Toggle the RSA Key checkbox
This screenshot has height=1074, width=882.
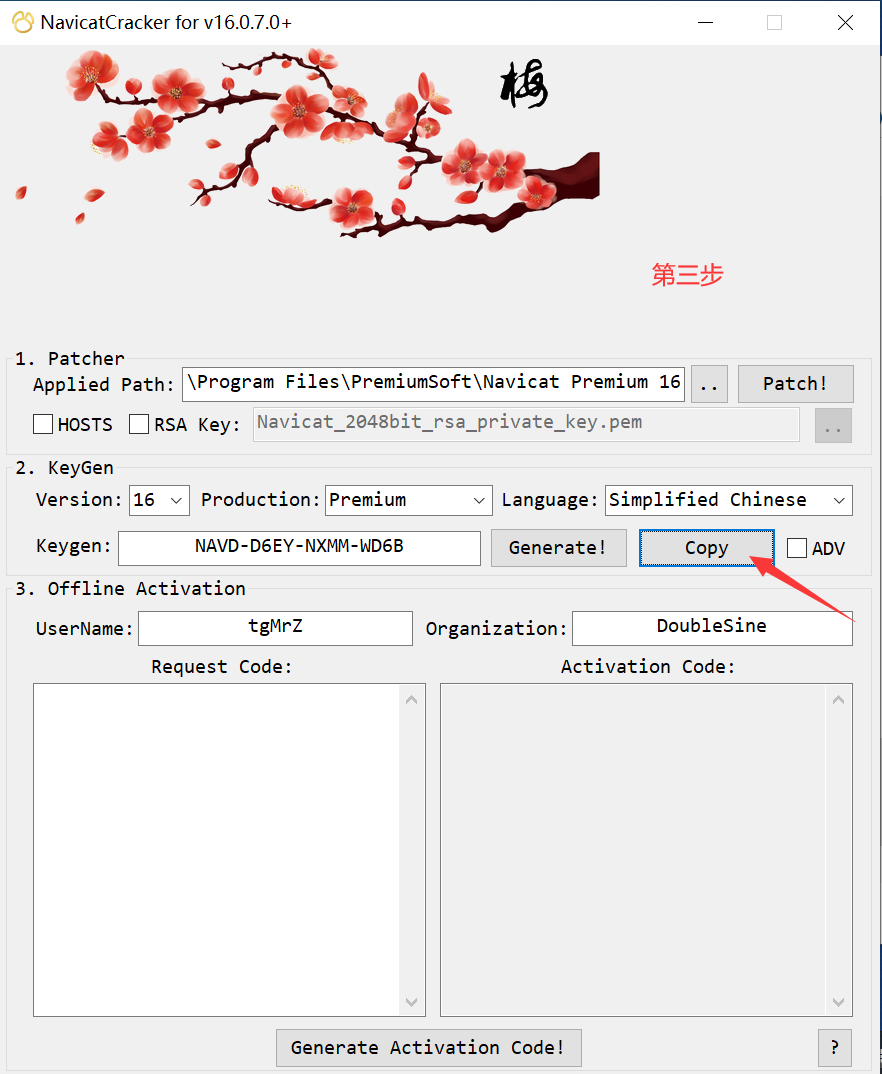139,425
